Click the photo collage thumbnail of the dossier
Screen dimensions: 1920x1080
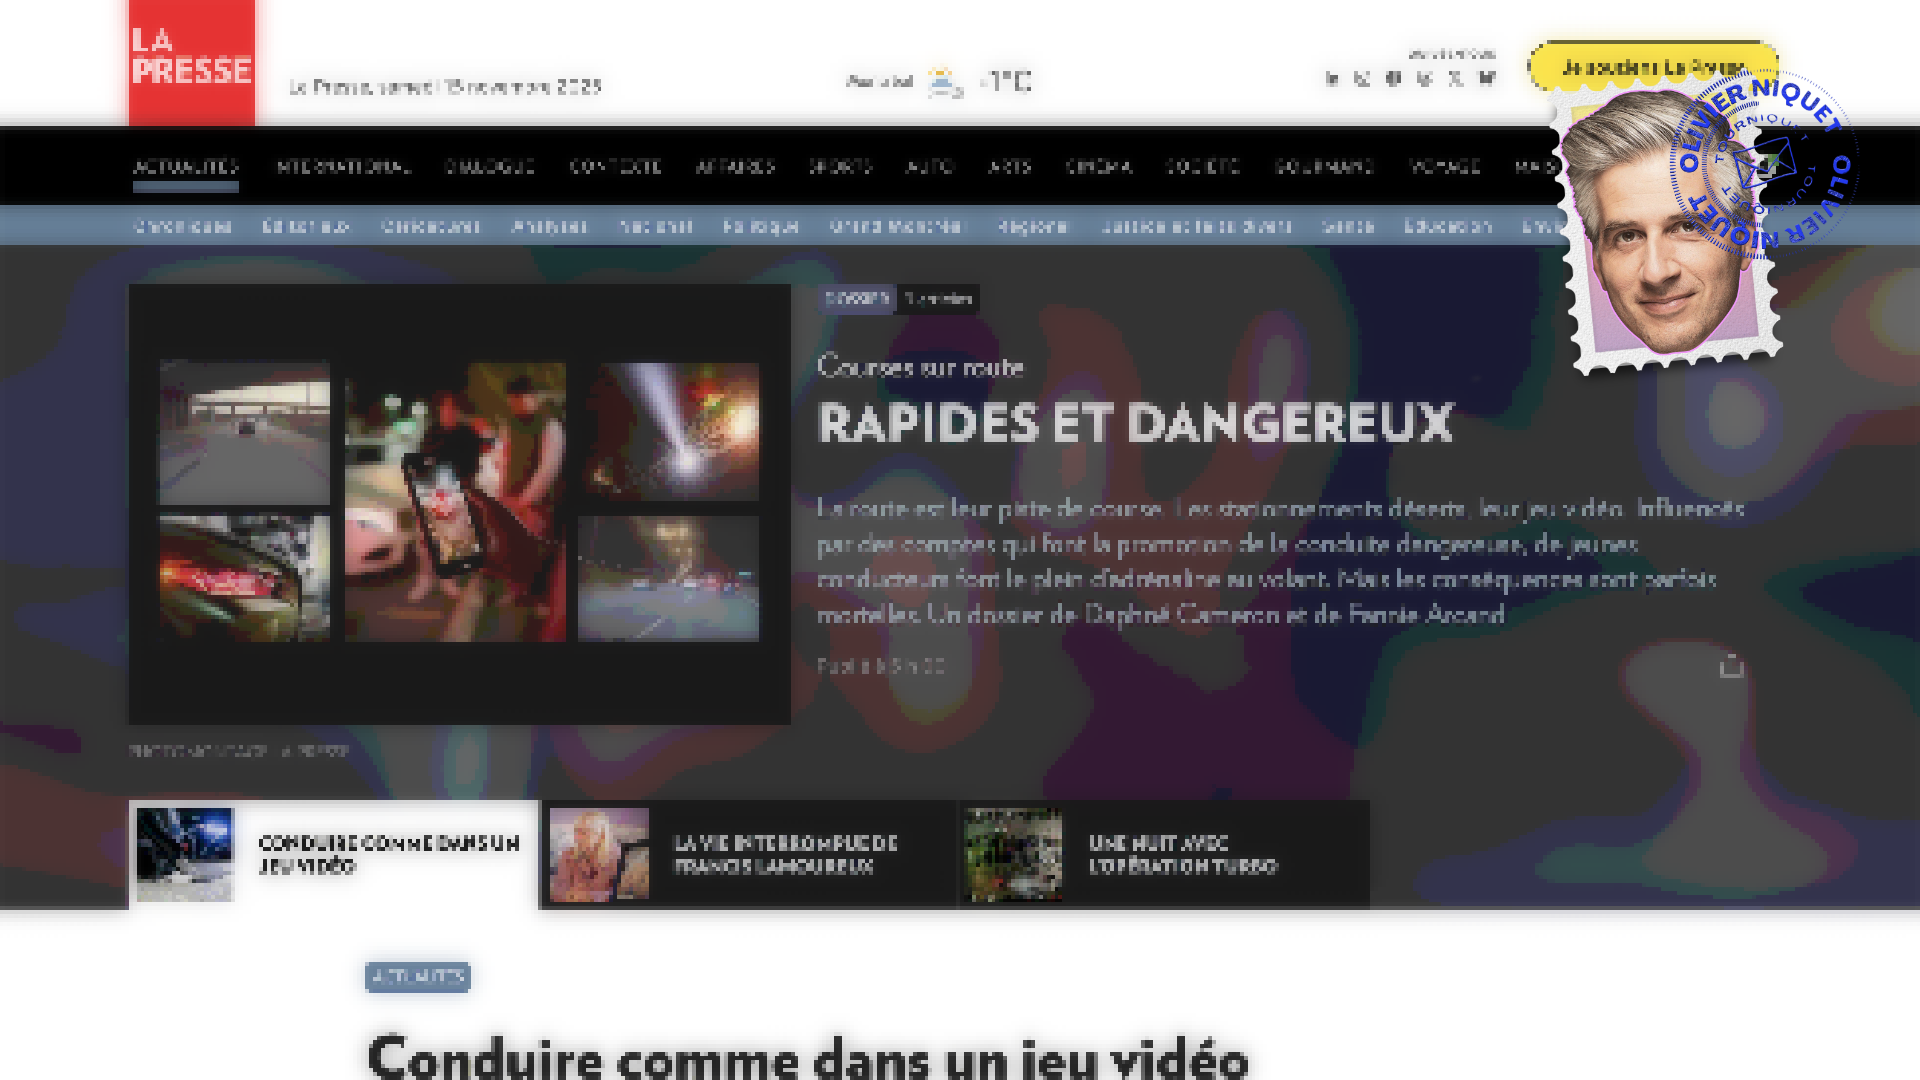click(459, 503)
